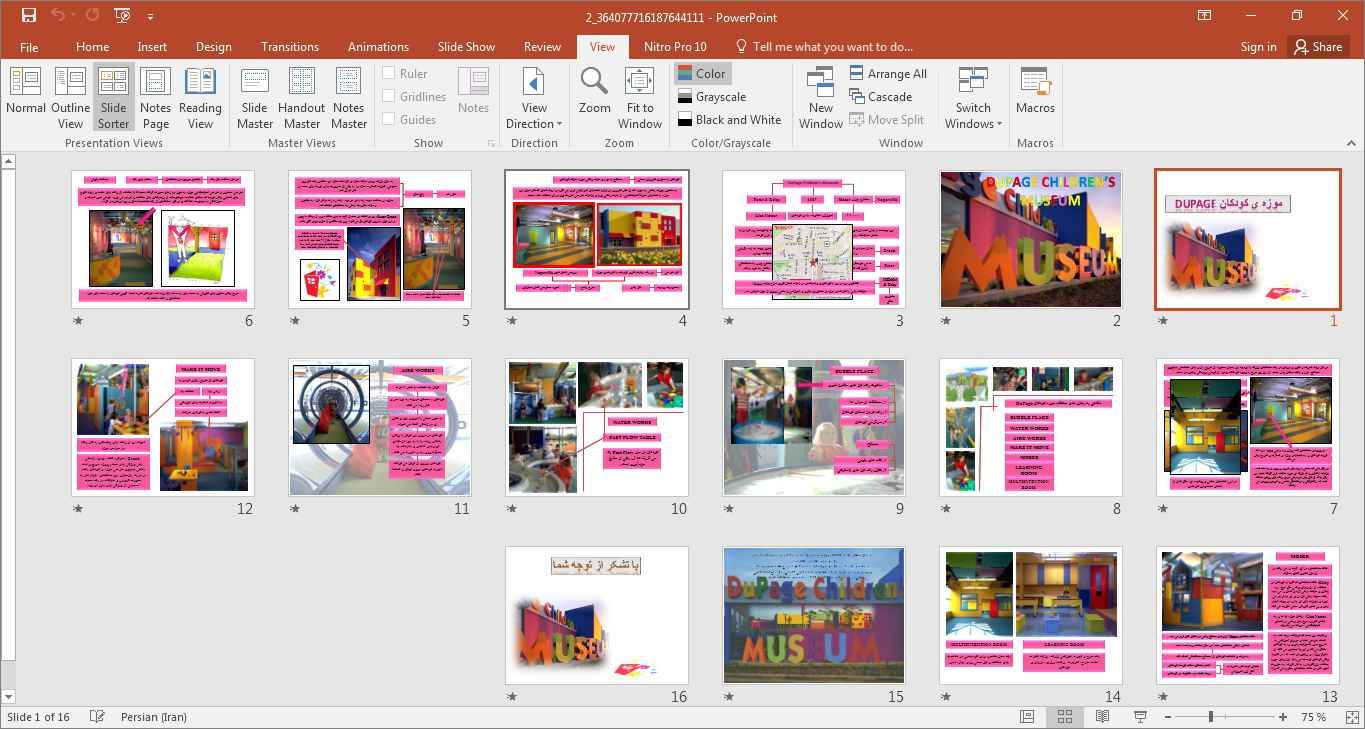
Task: Toggle the Gridlines checkbox
Action: click(389, 96)
